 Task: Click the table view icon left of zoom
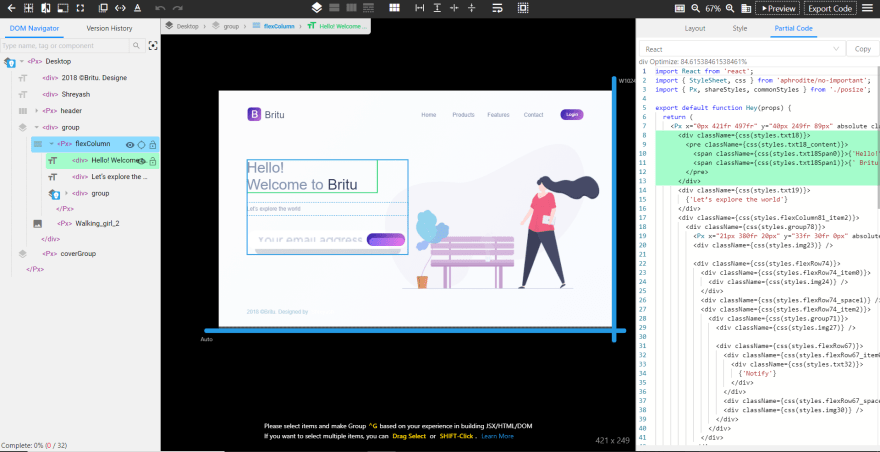[x=680, y=8]
